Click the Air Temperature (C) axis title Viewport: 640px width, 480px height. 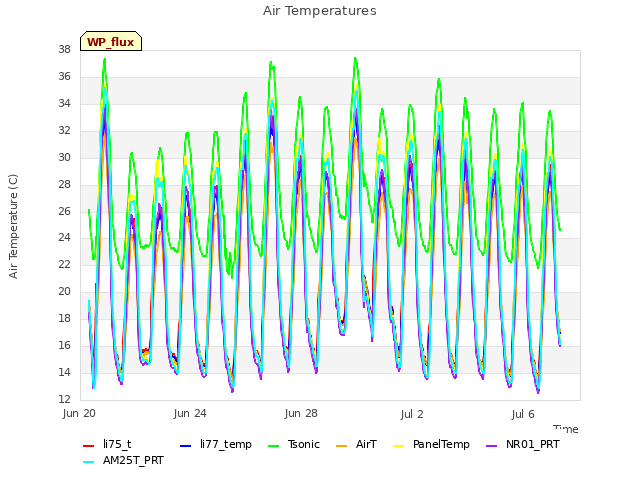(13, 227)
